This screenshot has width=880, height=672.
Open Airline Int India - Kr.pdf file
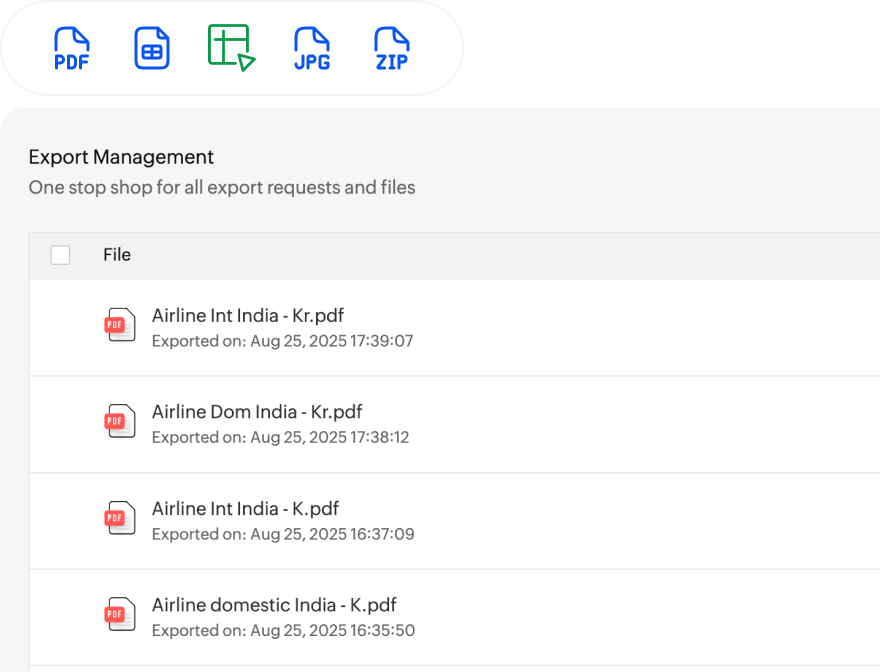coord(248,316)
